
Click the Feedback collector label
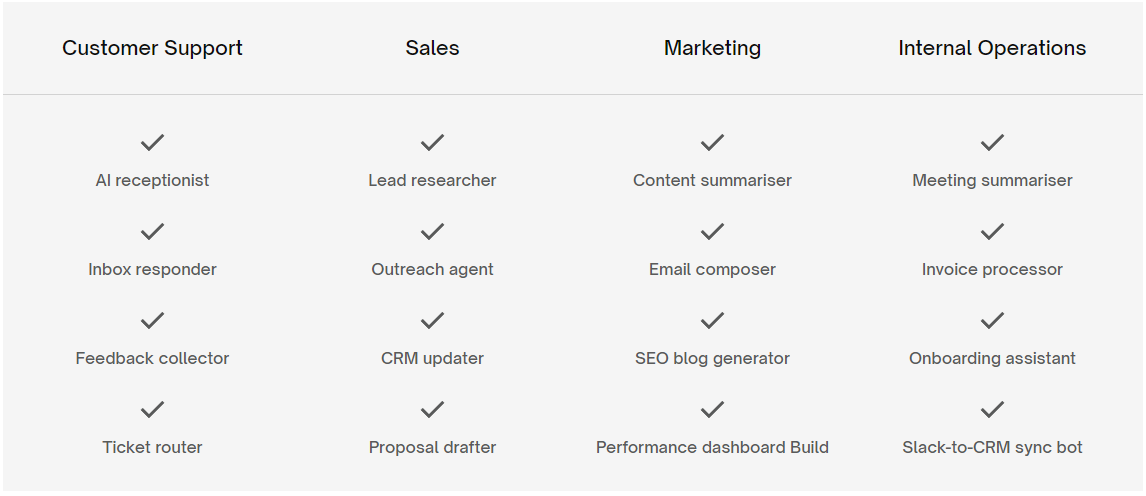152,358
